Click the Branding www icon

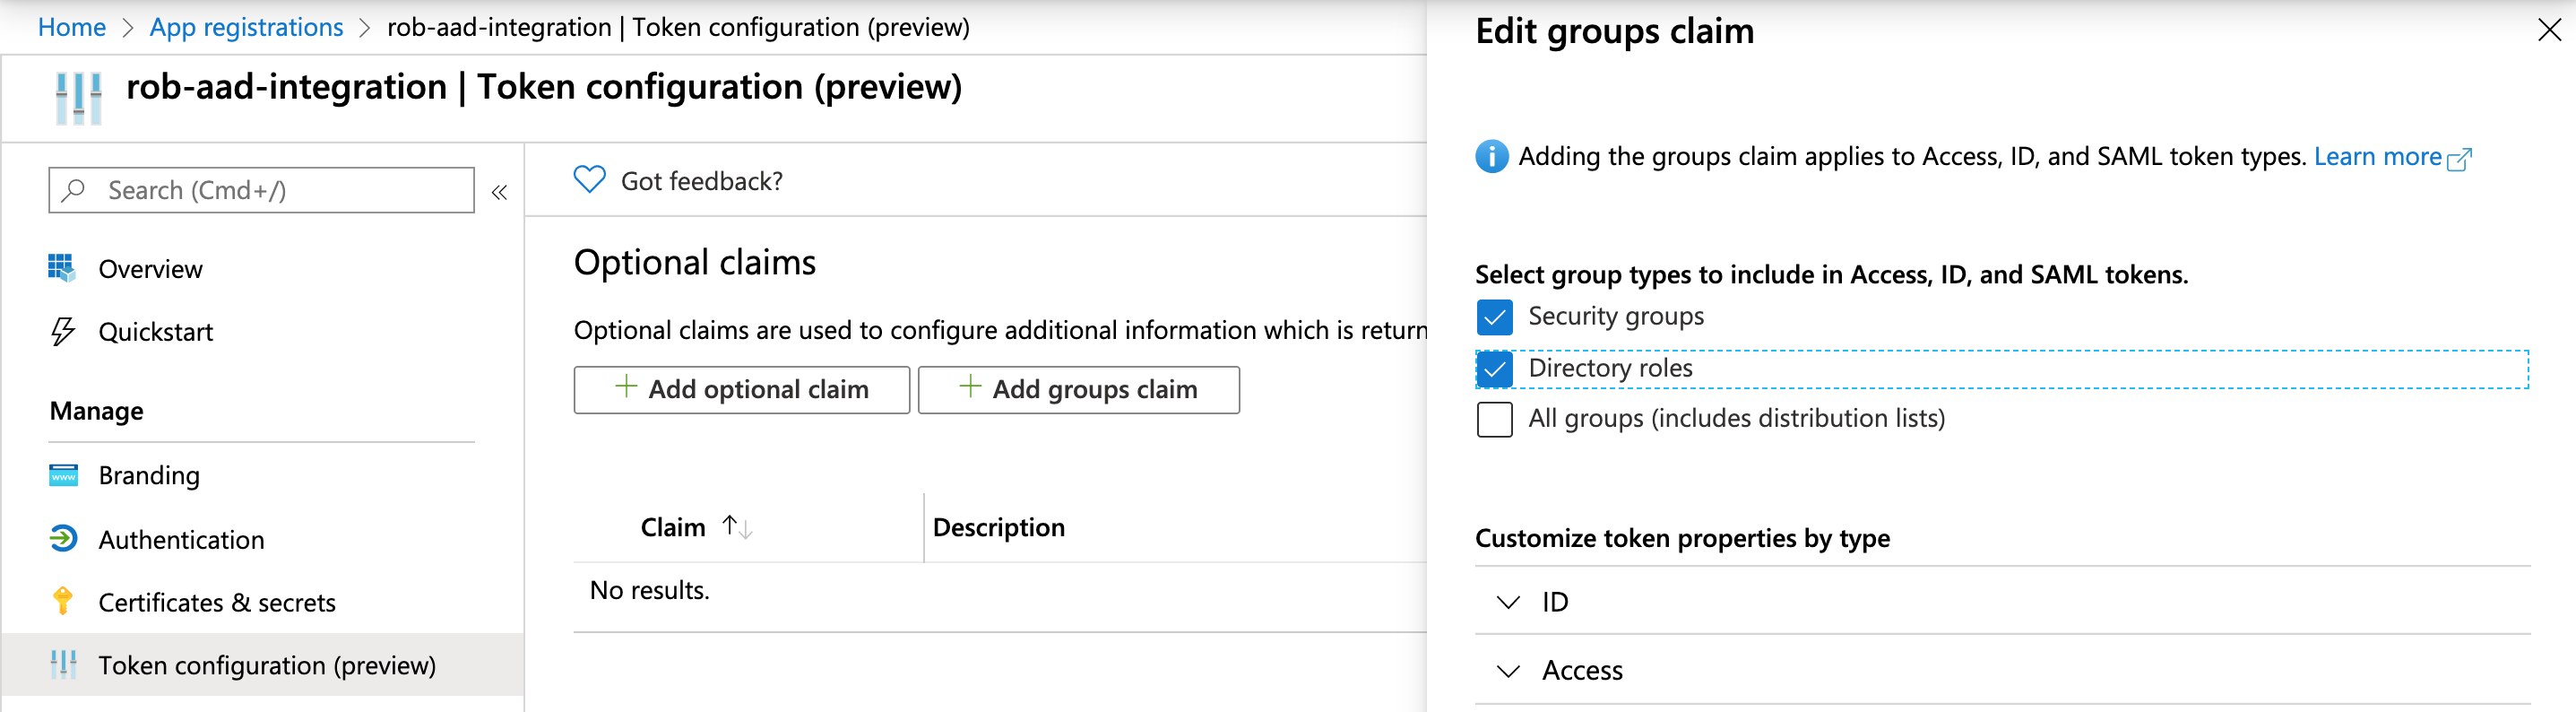coord(63,475)
